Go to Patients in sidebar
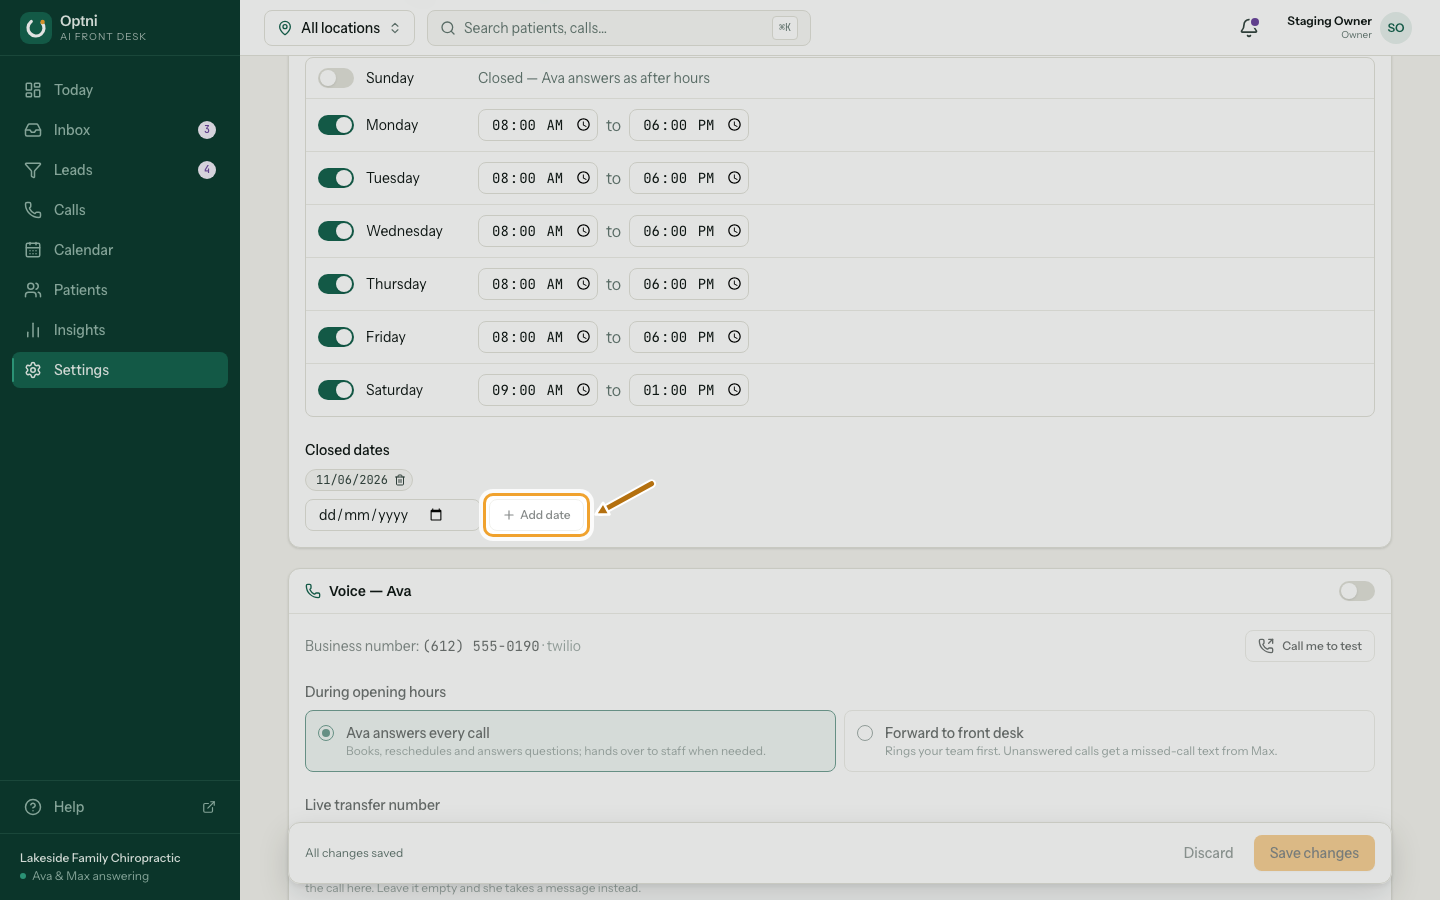Image resolution: width=1440 pixels, height=900 pixels. pyautogui.click(x=120, y=290)
